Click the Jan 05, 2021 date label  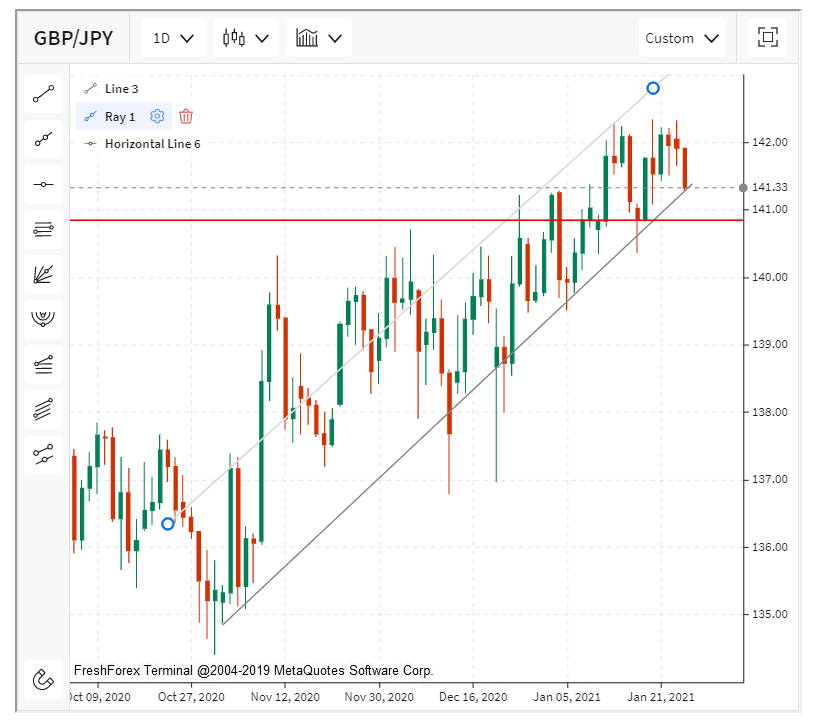point(567,697)
